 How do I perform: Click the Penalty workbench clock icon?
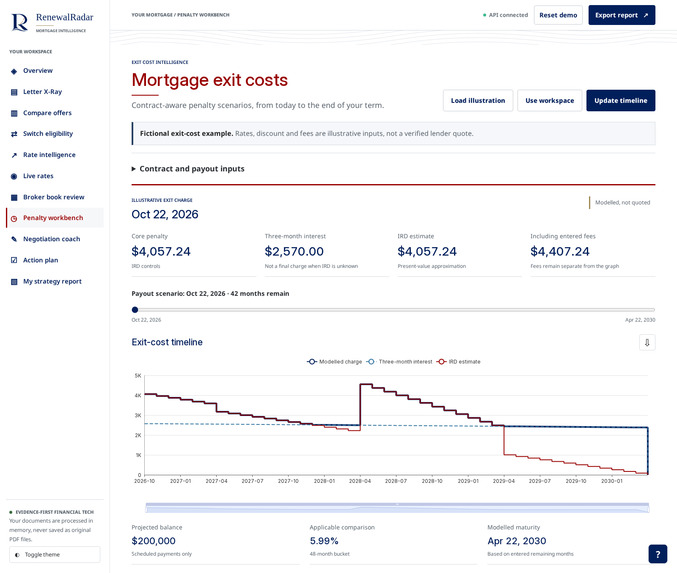pos(14,218)
